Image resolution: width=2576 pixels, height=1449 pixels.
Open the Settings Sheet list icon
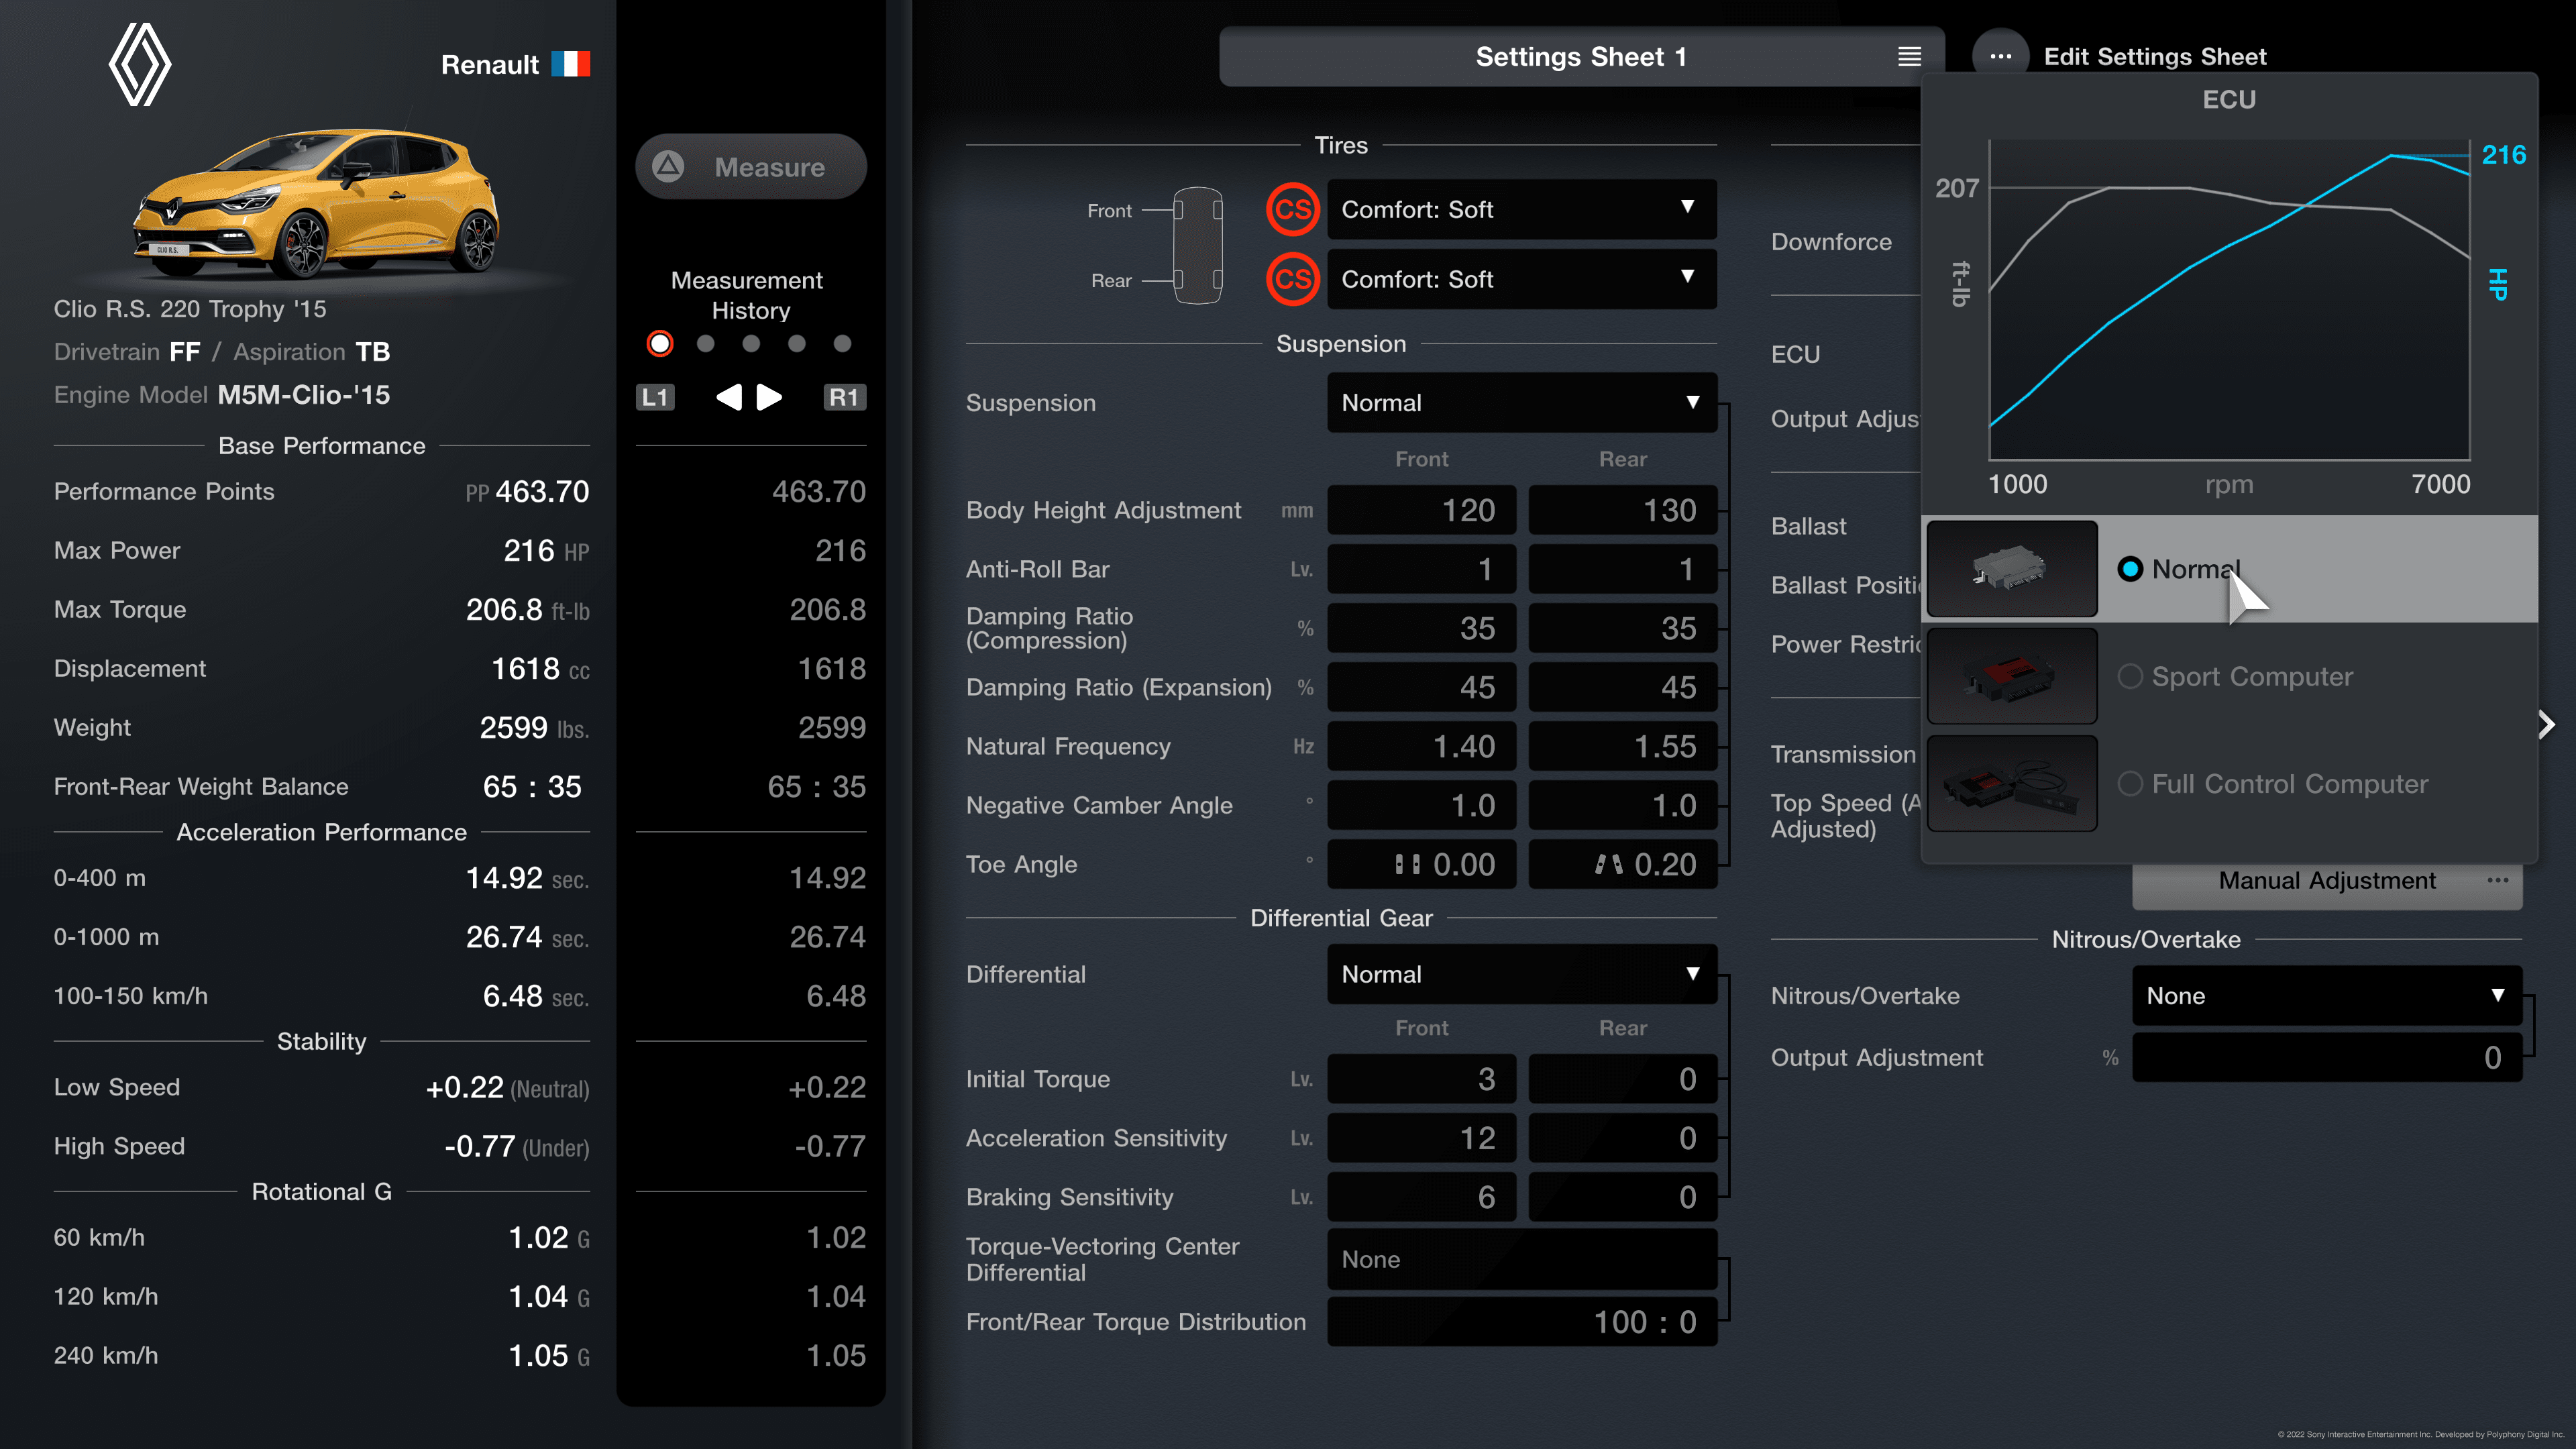pos(1909,57)
